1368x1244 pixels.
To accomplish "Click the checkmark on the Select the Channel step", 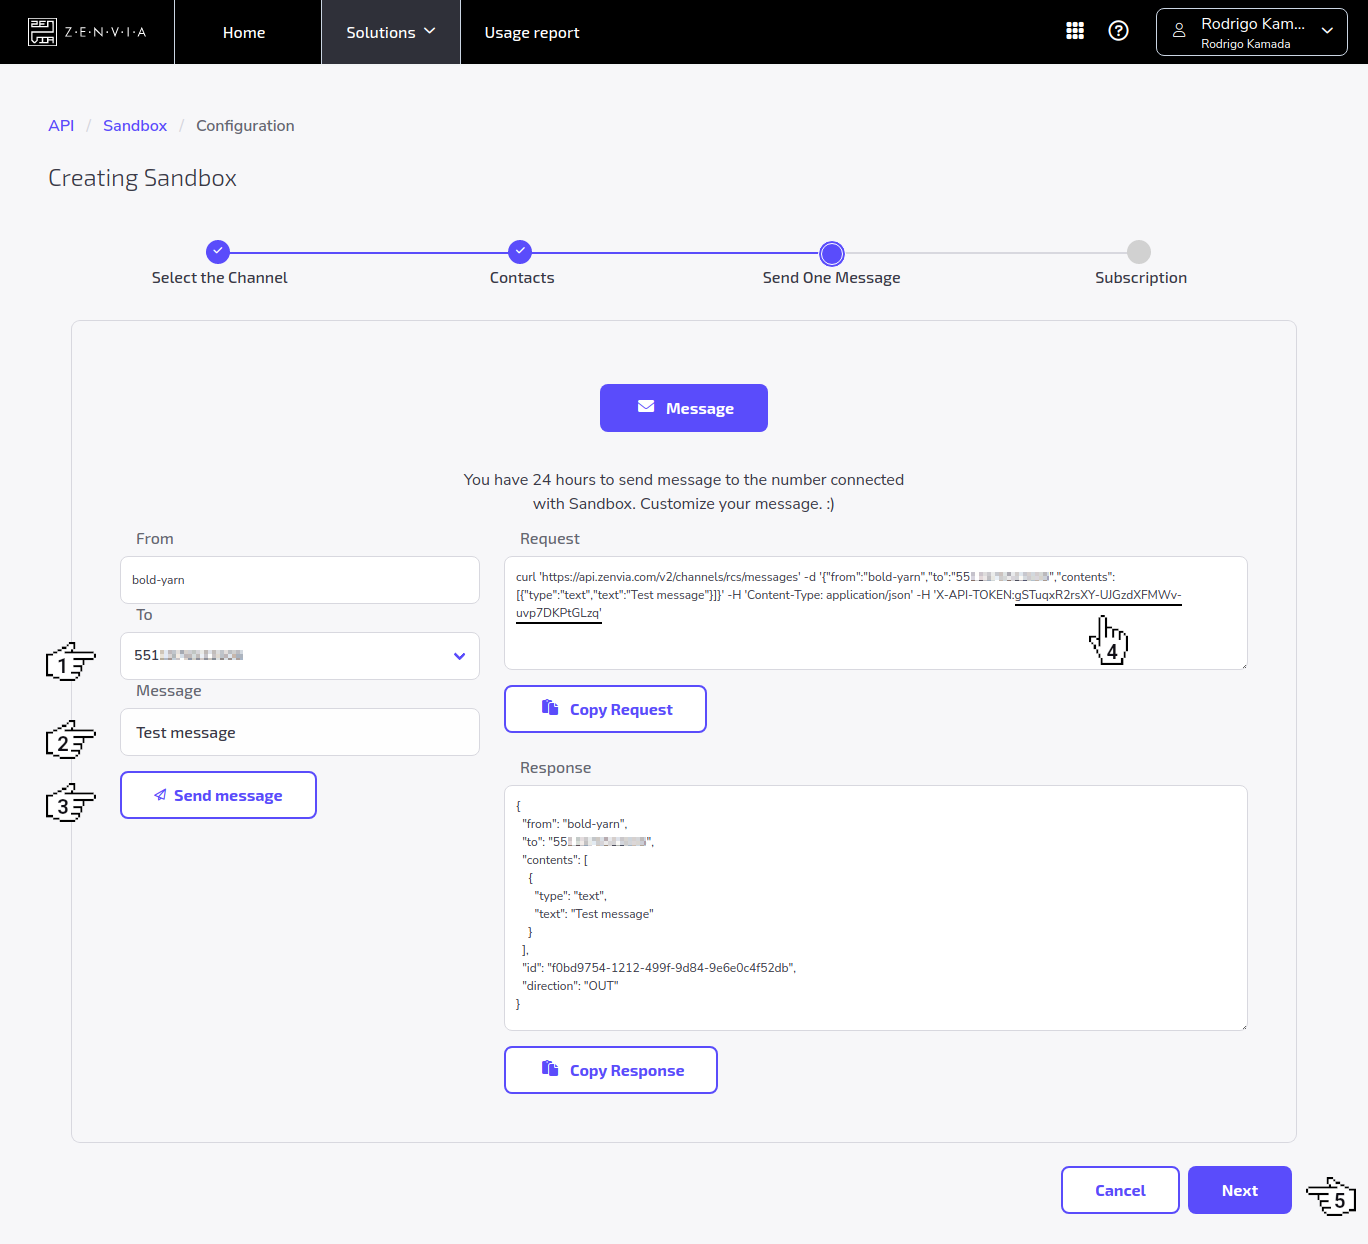I will pos(218,252).
